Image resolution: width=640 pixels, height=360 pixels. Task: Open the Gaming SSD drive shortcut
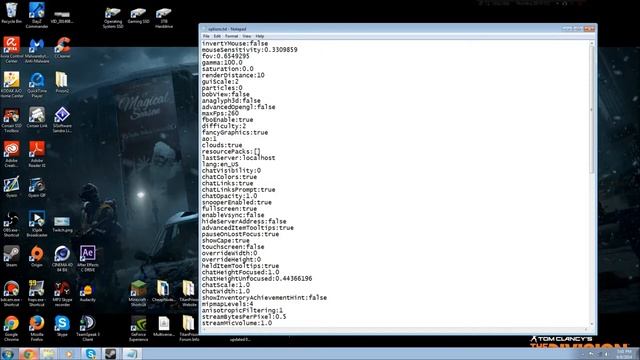(138, 16)
